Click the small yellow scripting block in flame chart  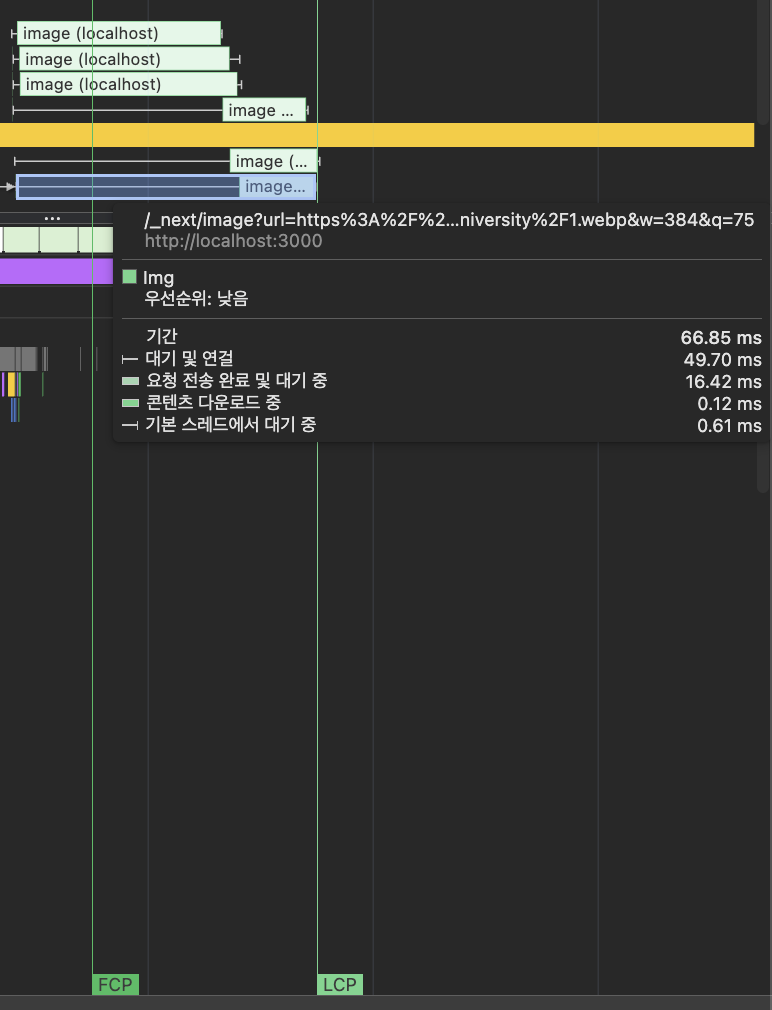[x=11, y=384]
